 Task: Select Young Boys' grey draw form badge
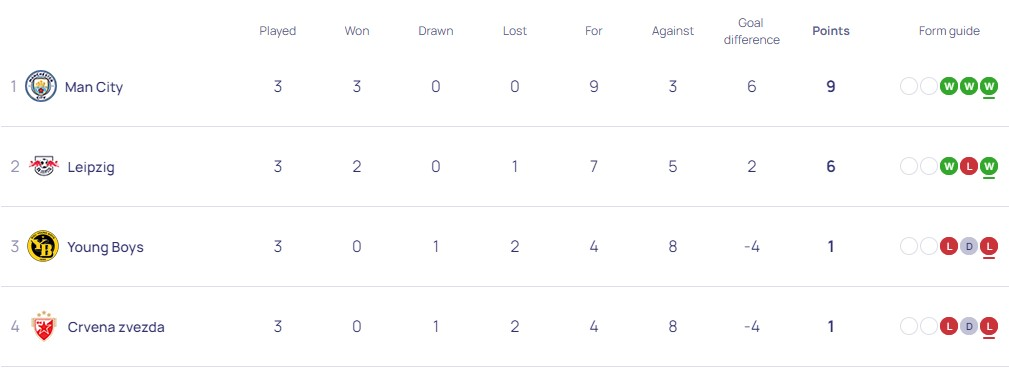(x=969, y=246)
